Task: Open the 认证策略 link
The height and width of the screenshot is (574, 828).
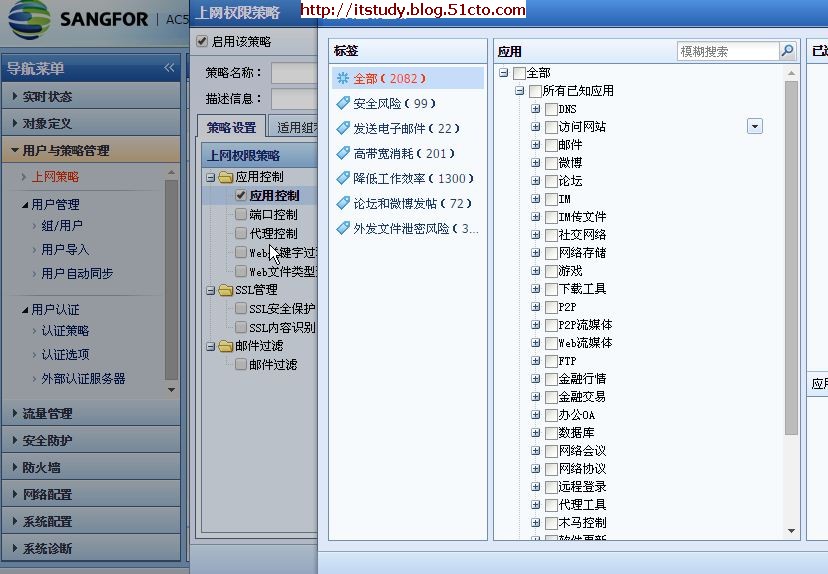Action: pyautogui.click(x=65, y=331)
